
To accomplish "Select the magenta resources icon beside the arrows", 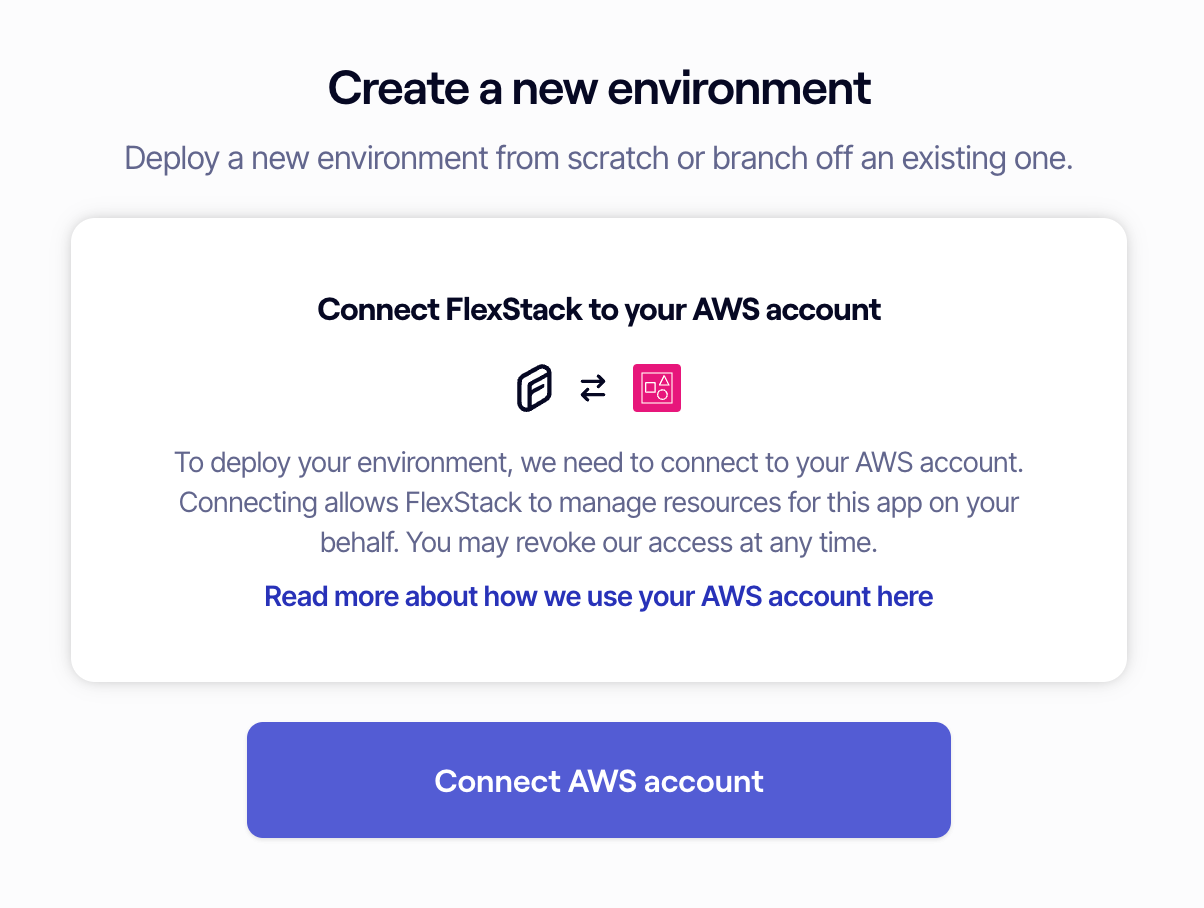I will (x=656, y=388).
